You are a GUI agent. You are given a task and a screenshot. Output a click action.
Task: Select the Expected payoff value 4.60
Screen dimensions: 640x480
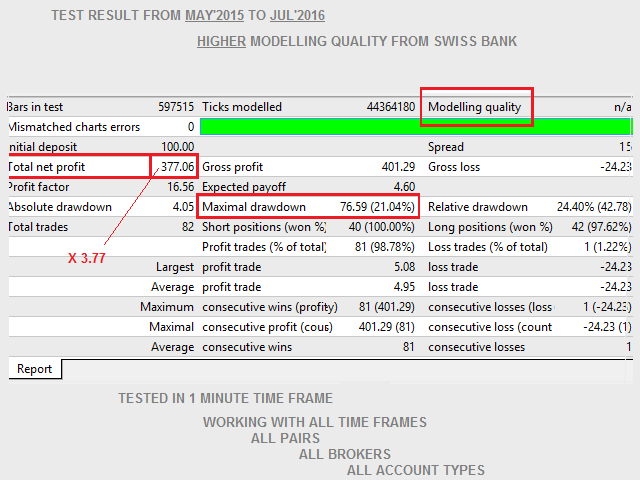click(404, 187)
